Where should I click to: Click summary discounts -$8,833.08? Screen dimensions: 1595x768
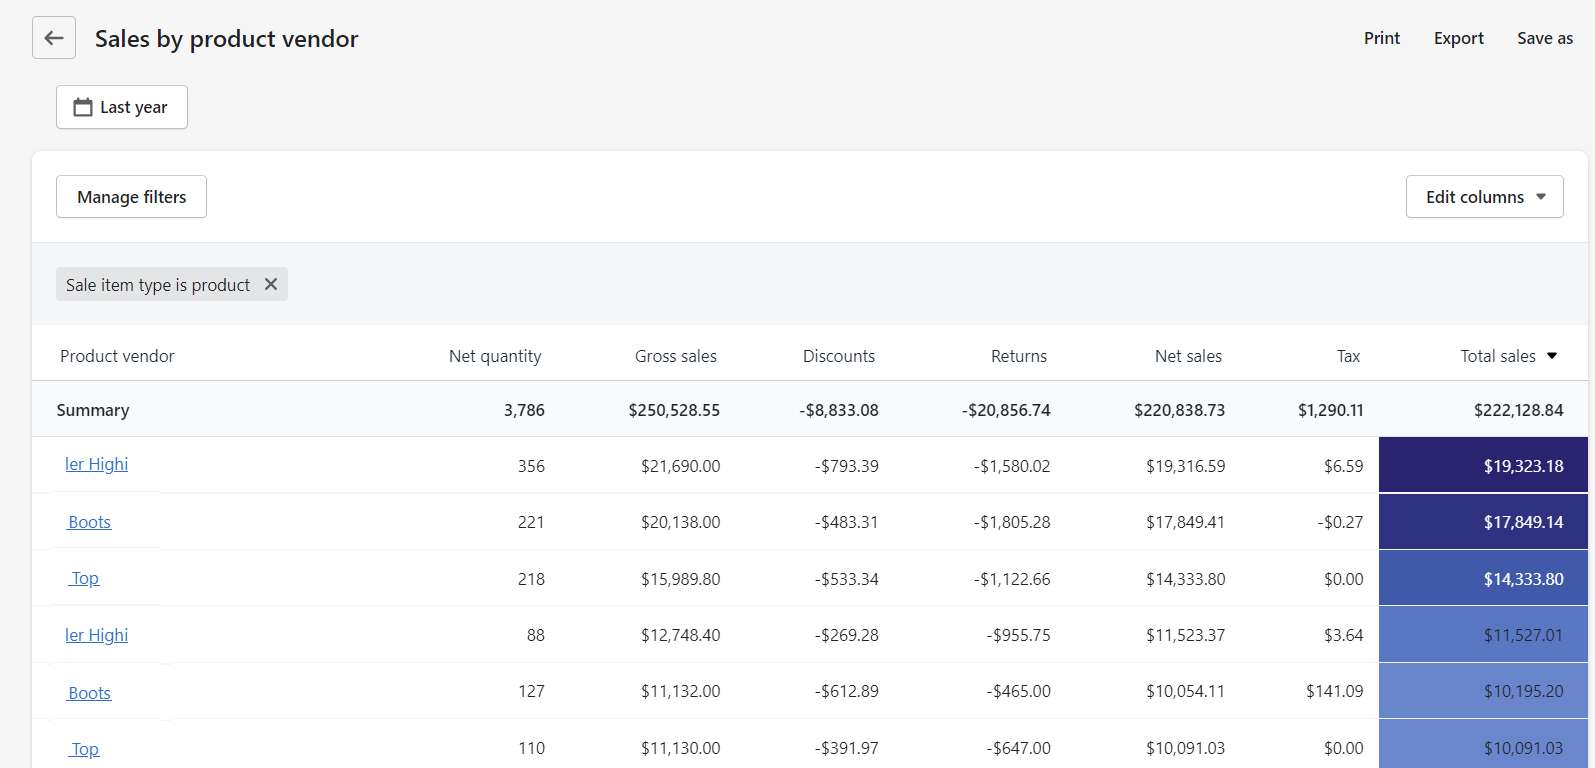coord(839,410)
